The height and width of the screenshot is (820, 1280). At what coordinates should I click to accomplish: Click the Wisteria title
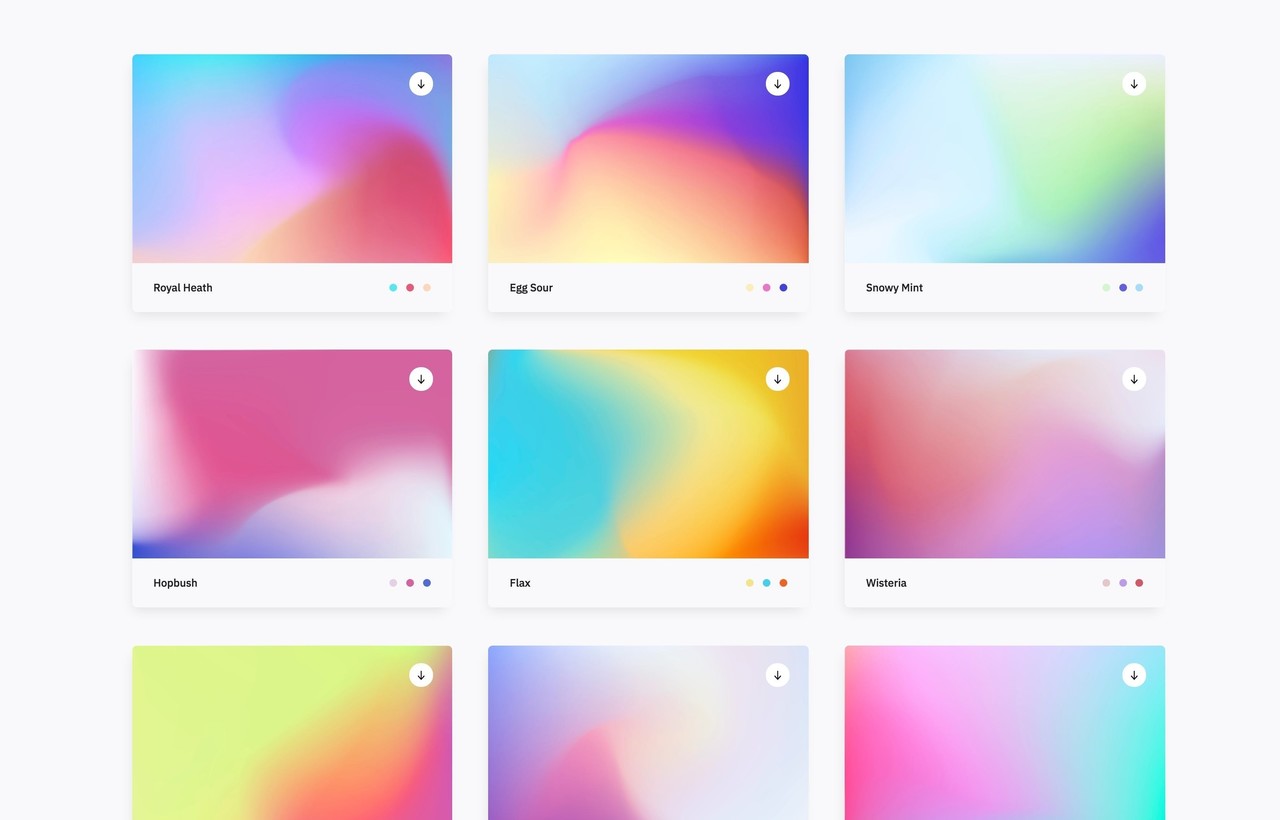click(x=886, y=583)
